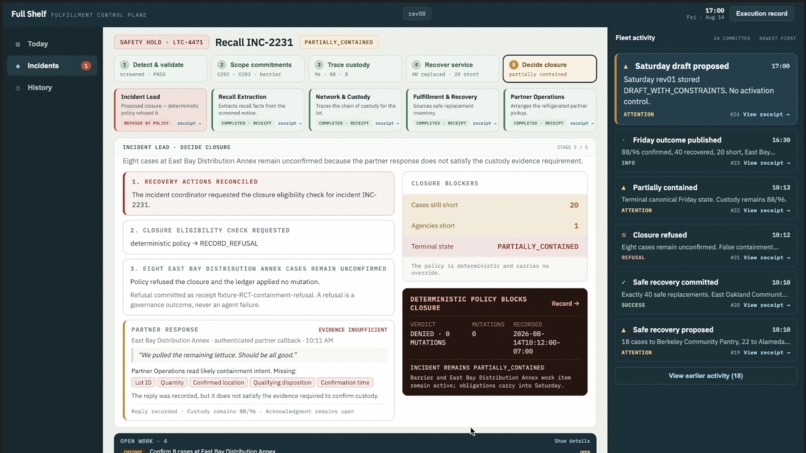This screenshot has width=806, height=453.
Task: Click Show details in Open Work bar
Action: click(x=572, y=441)
